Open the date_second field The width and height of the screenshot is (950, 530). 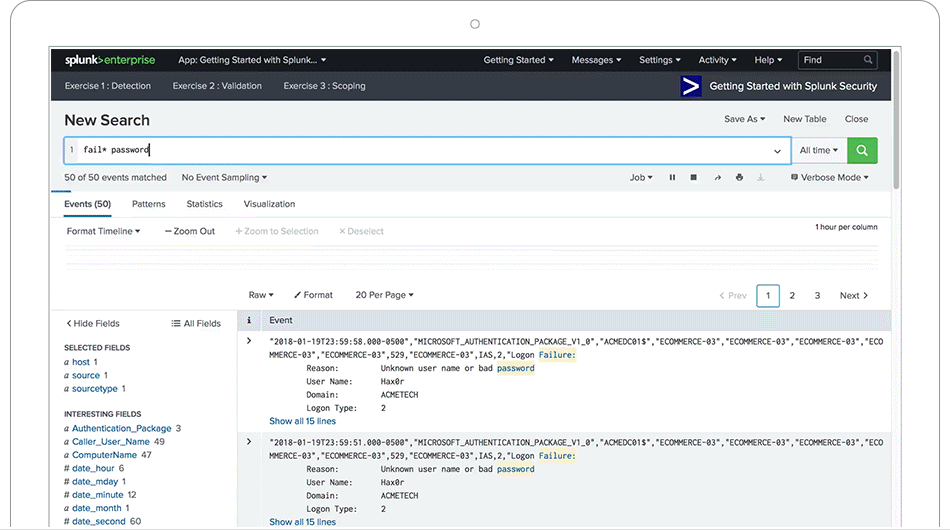[98, 522]
